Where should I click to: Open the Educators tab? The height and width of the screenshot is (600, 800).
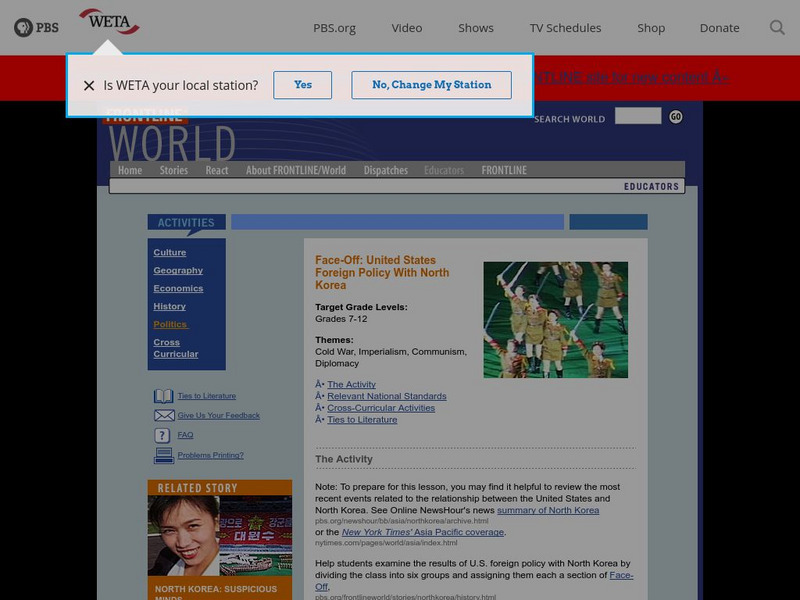(444, 170)
